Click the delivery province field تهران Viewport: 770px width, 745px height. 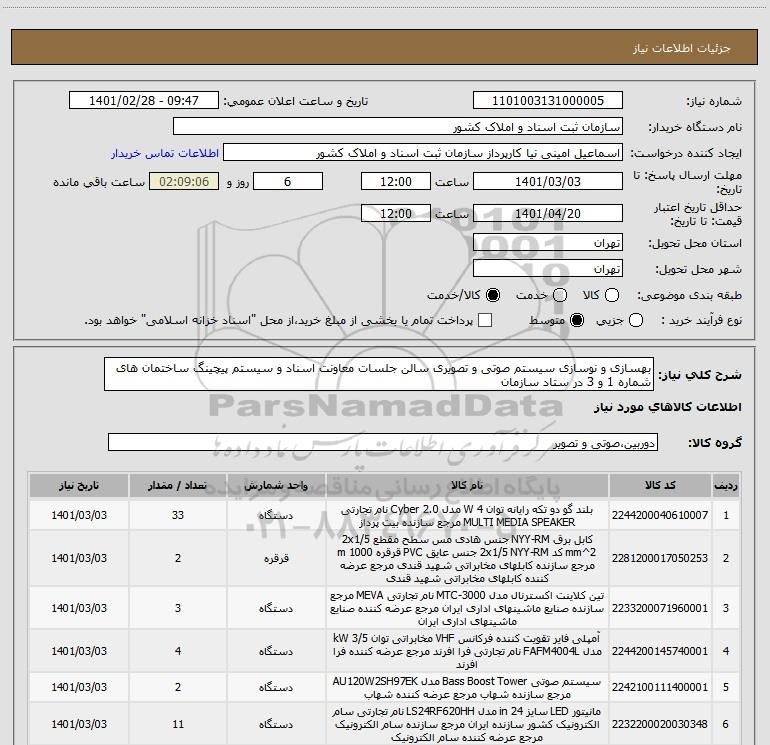click(x=548, y=243)
